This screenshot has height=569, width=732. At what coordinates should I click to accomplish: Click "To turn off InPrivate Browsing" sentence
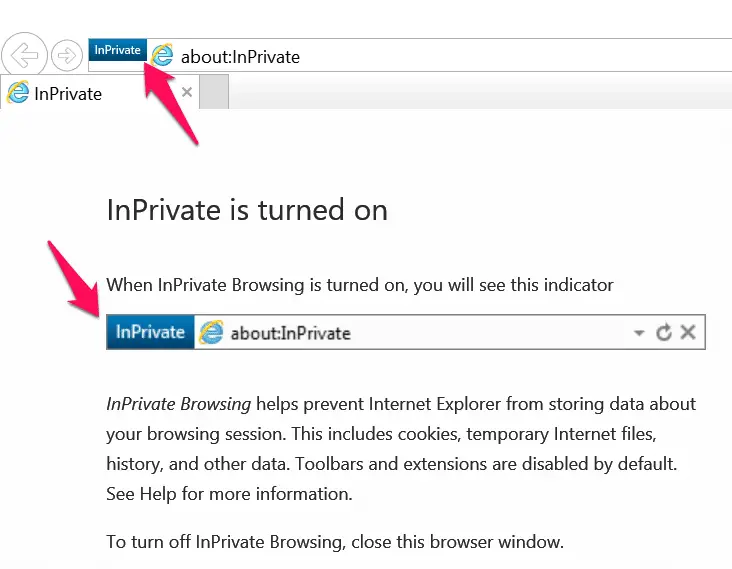click(x=335, y=541)
